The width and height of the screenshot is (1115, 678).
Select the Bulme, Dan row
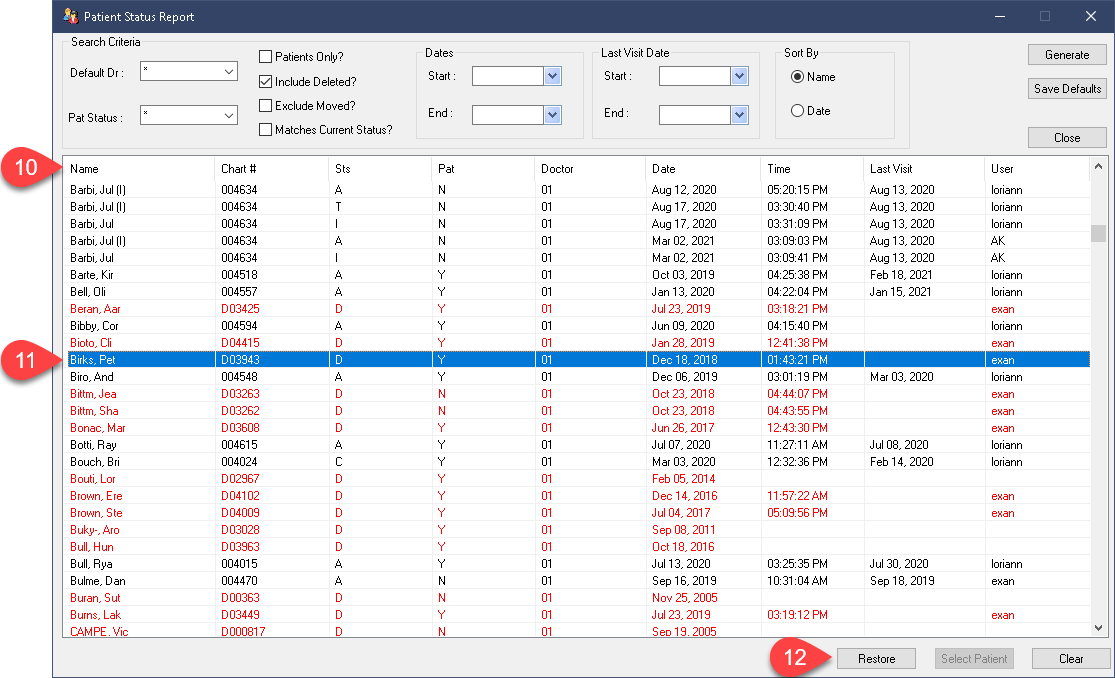[578, 581]
